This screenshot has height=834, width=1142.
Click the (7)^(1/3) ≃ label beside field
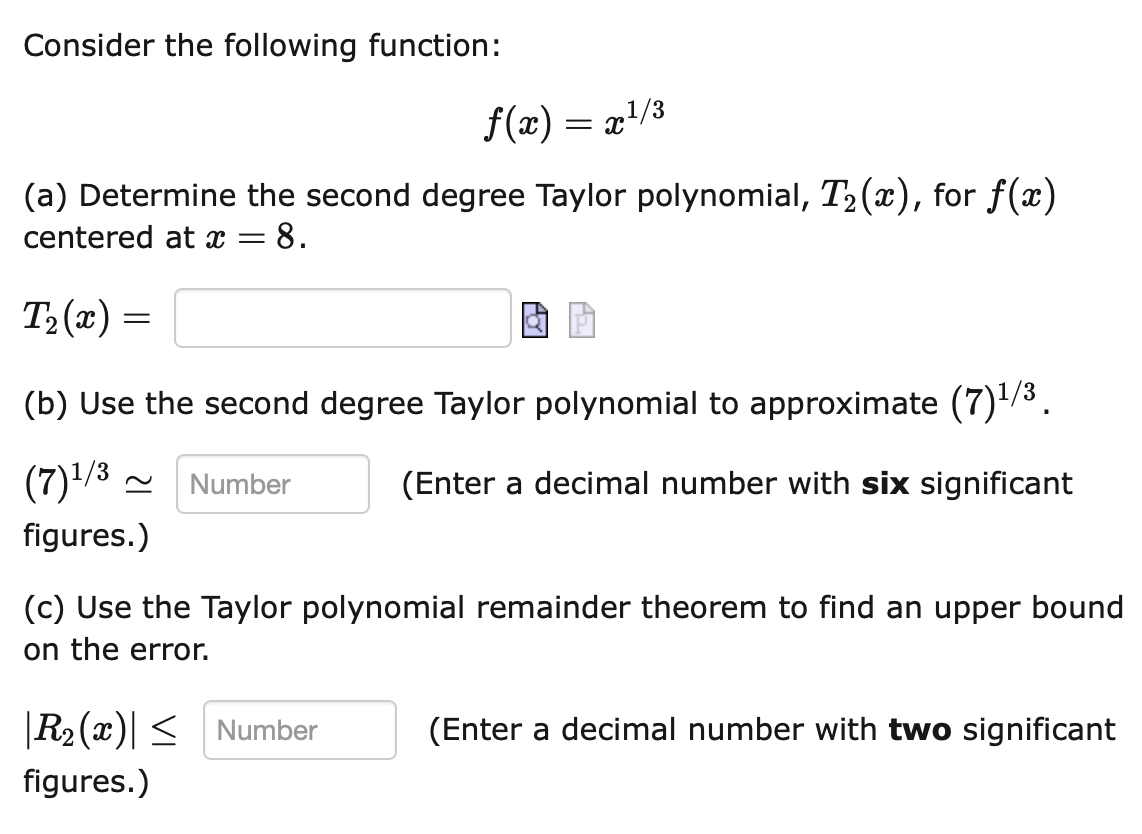click(x=89, y=482)
